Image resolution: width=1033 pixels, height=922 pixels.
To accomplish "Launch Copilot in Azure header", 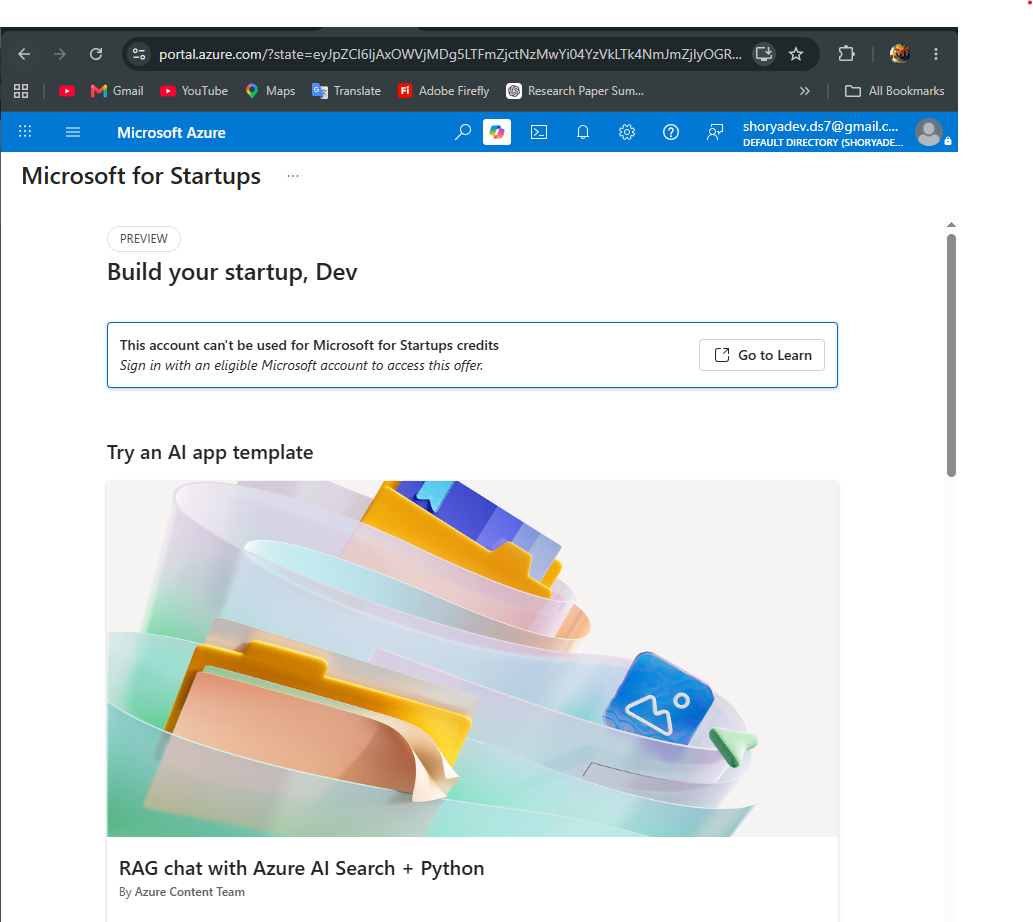I will (497, 132).
